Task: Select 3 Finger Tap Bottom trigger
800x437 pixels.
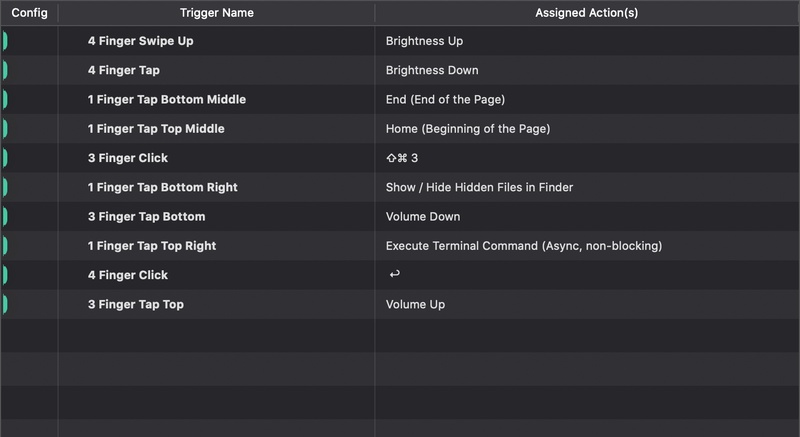Action: [146, 217]
